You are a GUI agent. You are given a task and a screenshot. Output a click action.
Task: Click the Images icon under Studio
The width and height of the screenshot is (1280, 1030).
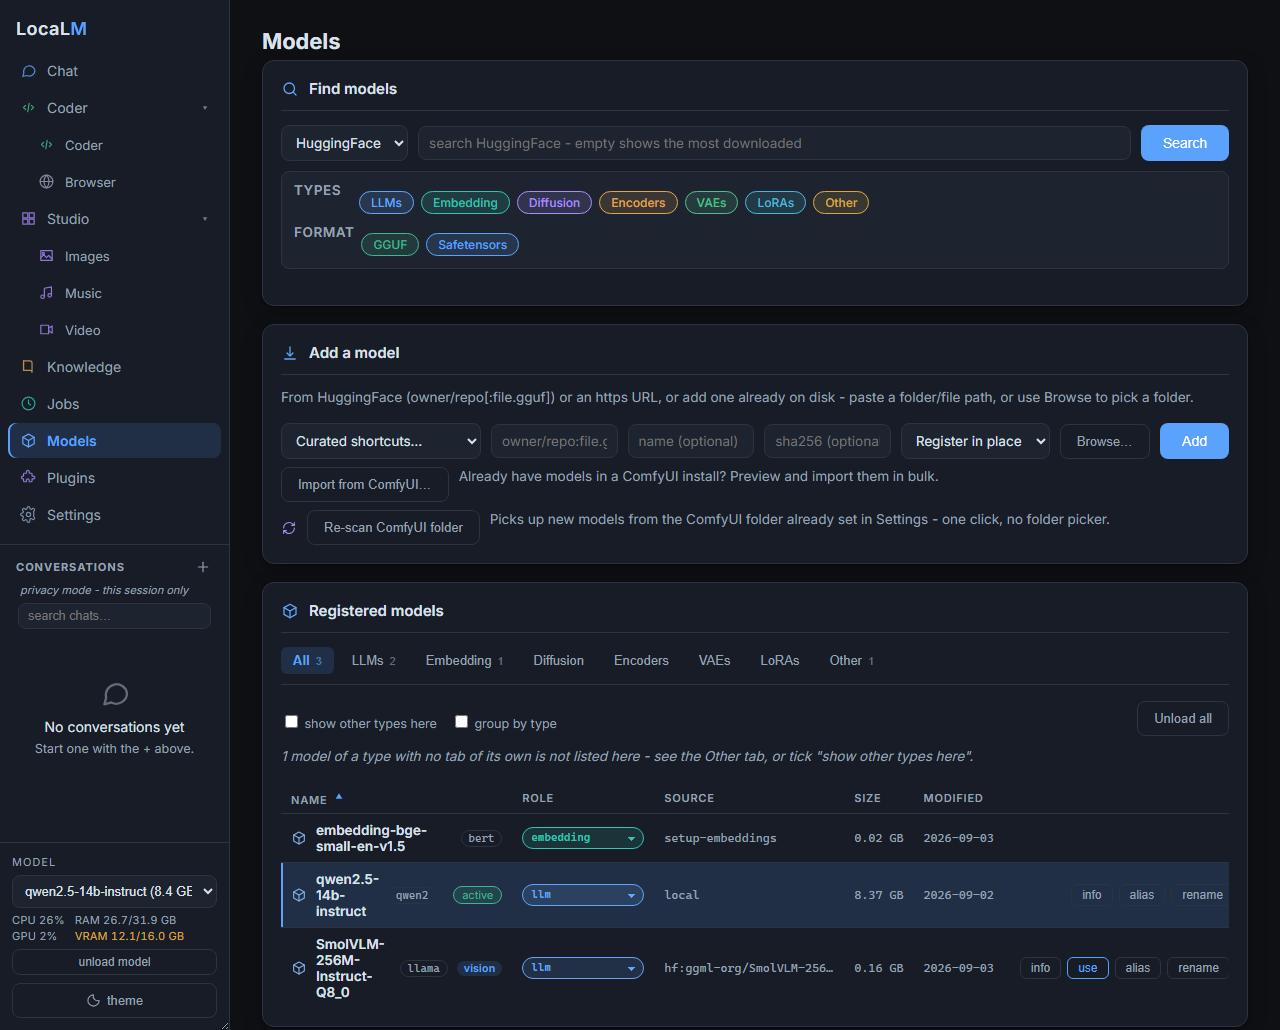pos(46,256)
